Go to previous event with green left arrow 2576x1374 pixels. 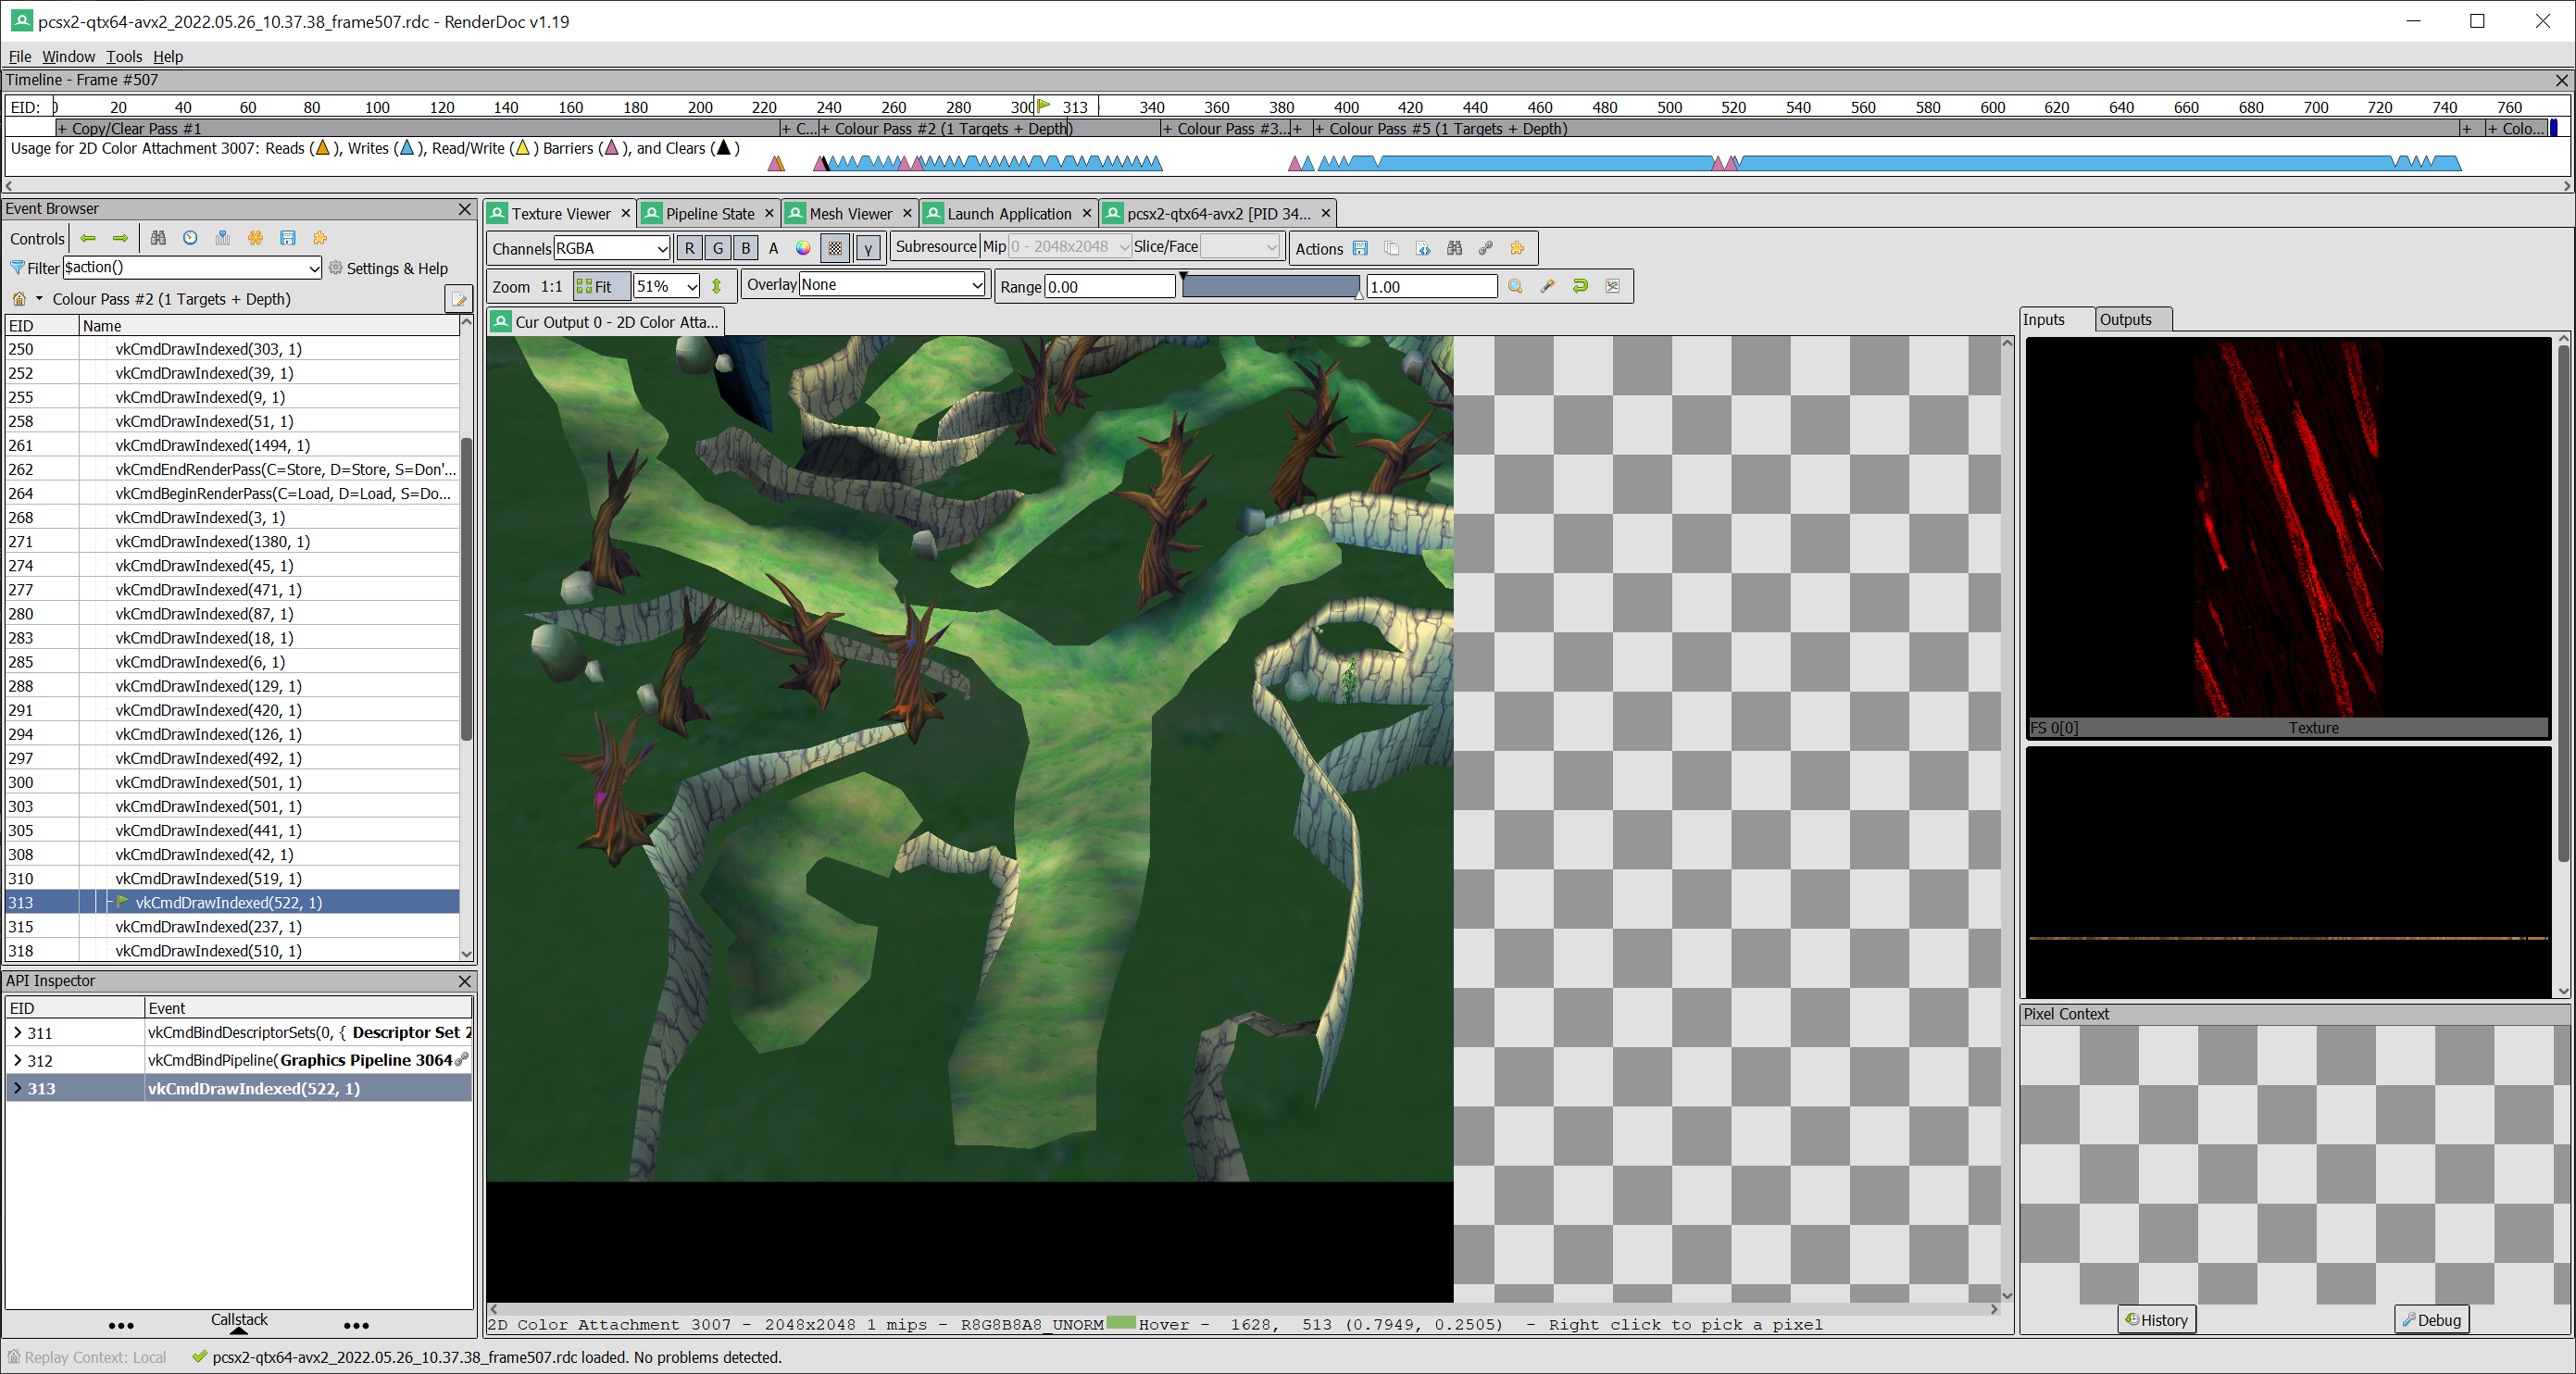pos(88,238)
